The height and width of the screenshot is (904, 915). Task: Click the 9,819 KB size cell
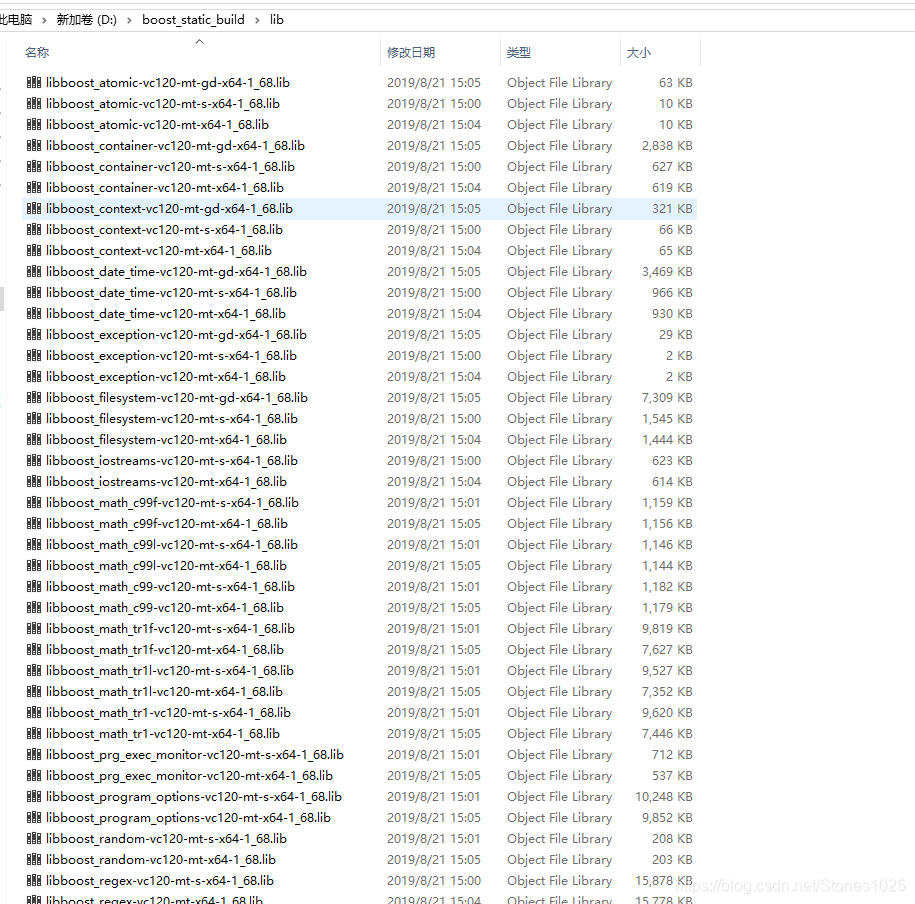[x=667, y=629]
